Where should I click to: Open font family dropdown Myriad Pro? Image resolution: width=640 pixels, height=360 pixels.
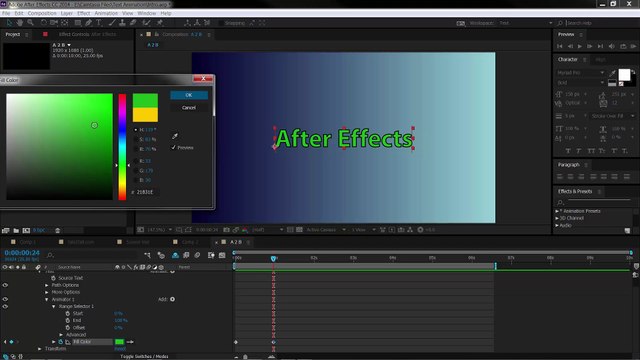pyautogui.click(x=581, y=73)
